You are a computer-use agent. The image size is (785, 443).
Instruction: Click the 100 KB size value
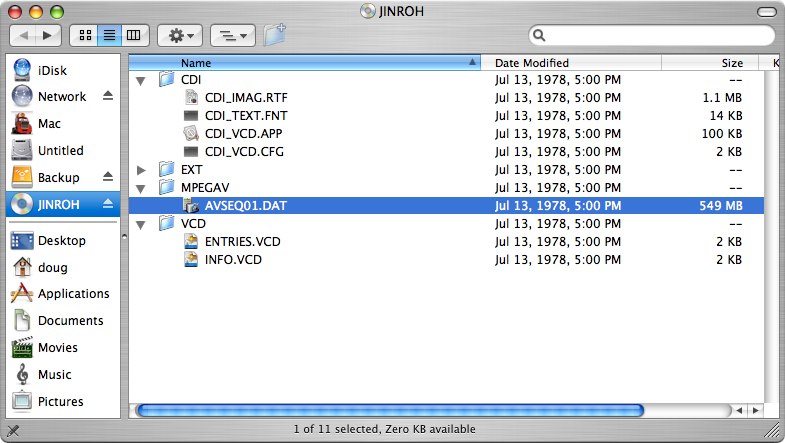click(722, 134)
